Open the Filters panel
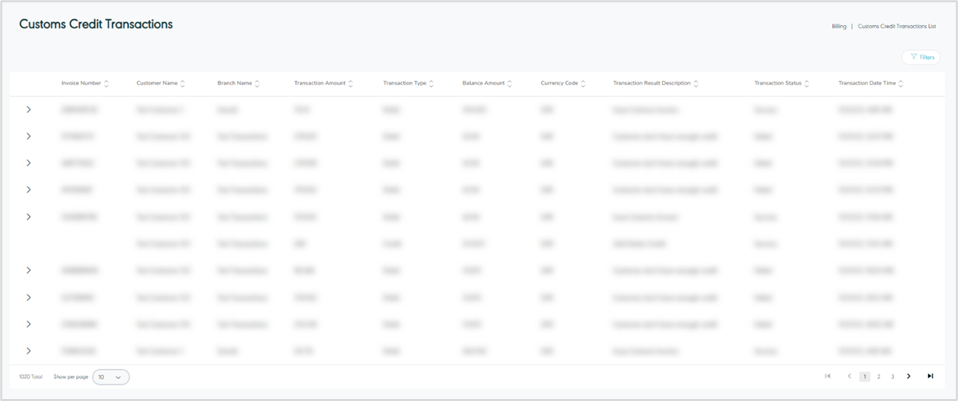The width and height of the screenshot is (958, 401). (x=921, y=57)
